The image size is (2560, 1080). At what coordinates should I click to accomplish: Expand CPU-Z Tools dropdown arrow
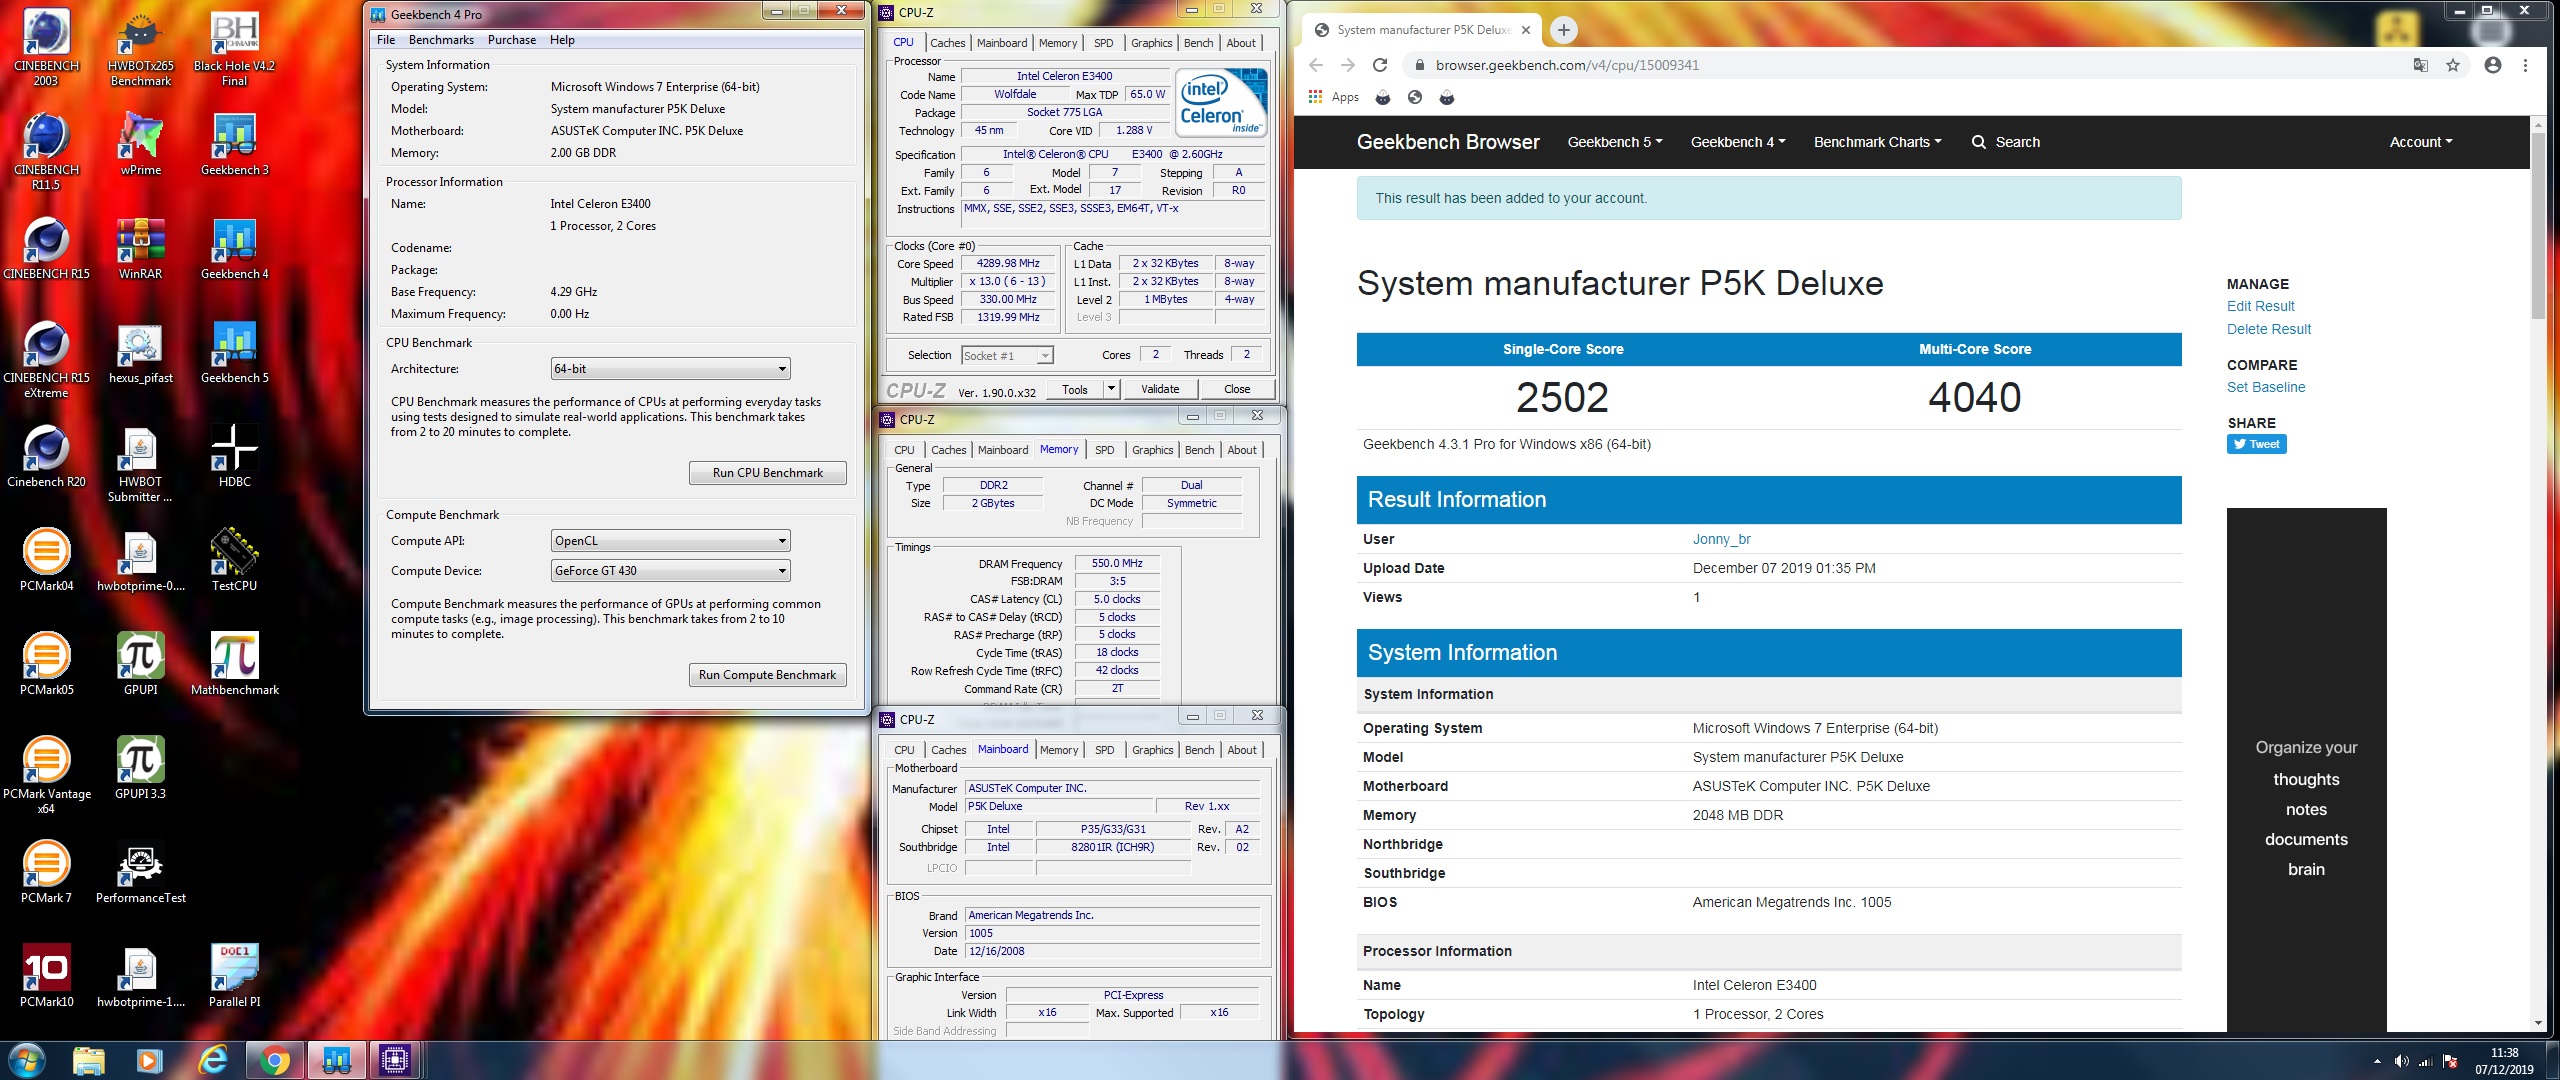click(1111, 389)
